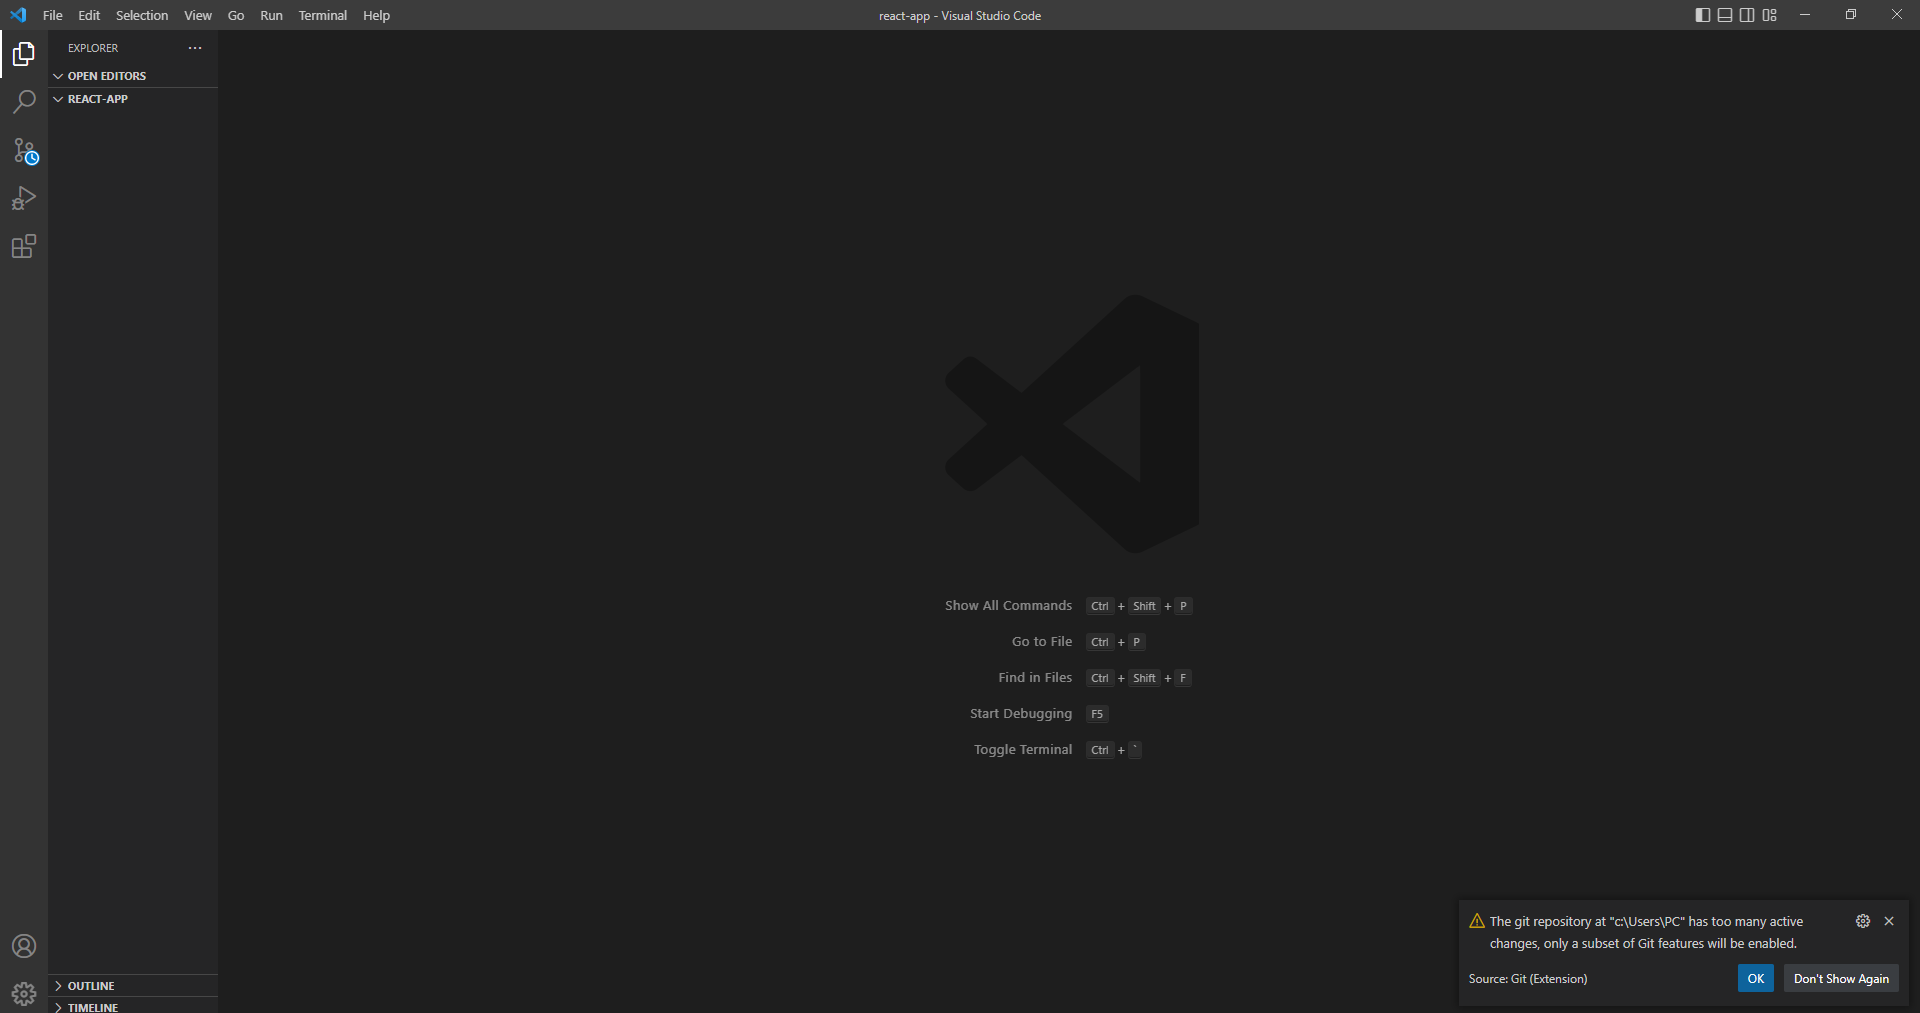Open the Help menu
This screenshot has height=1013, width=1920.
(x=376, y=15)
